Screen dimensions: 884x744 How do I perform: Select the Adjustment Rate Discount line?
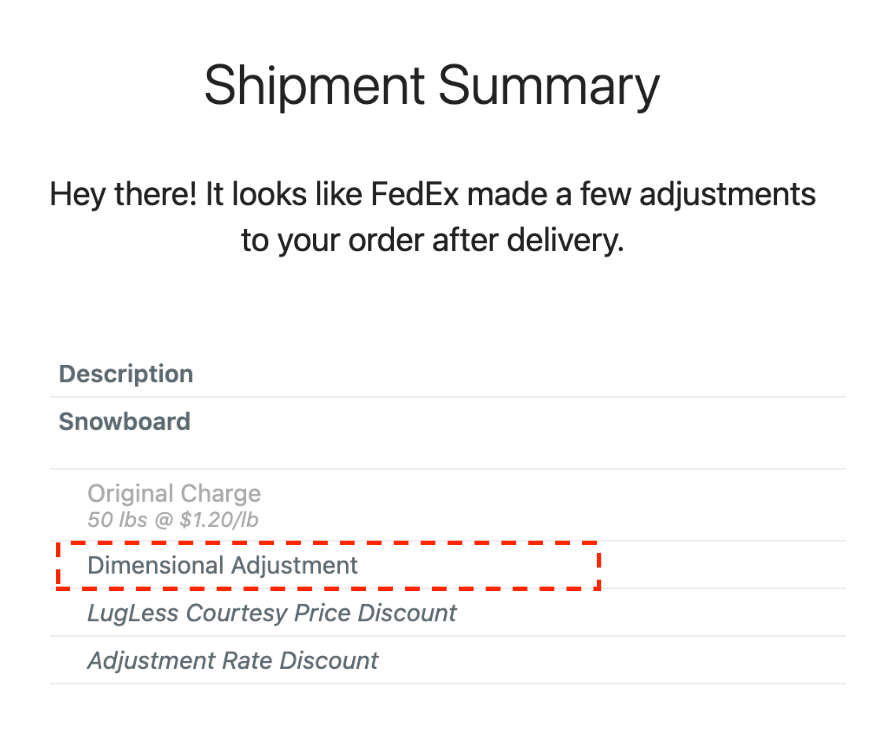233,660
